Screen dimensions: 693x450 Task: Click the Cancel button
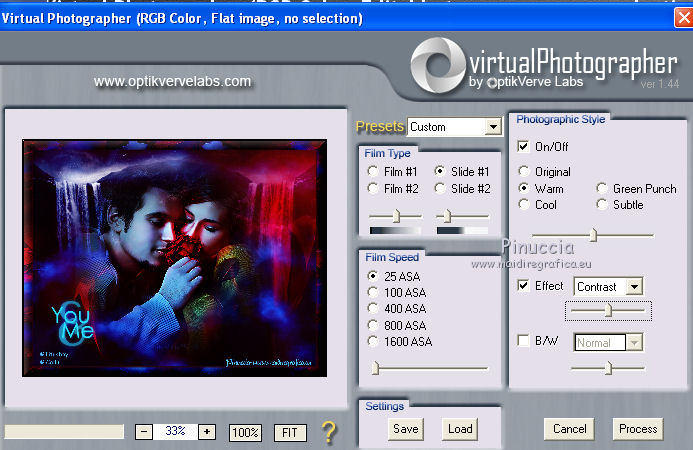(x=569, y=429)
